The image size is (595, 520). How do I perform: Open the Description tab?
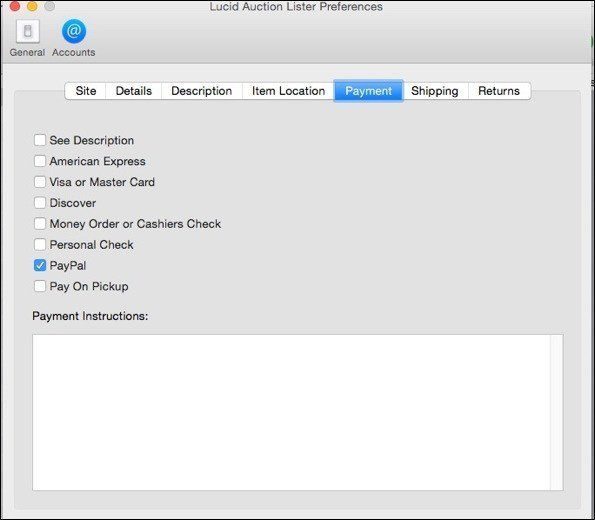(x=201, y=91)
